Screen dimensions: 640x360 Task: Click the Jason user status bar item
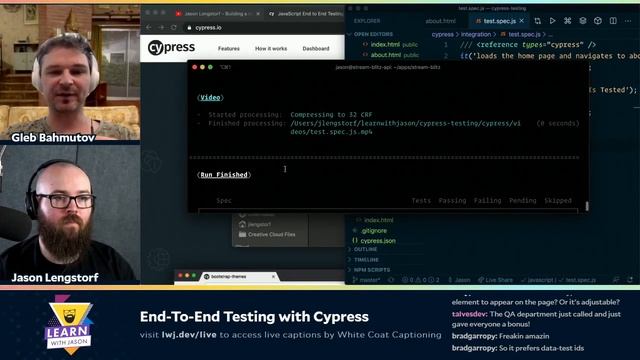pos(459,280)
